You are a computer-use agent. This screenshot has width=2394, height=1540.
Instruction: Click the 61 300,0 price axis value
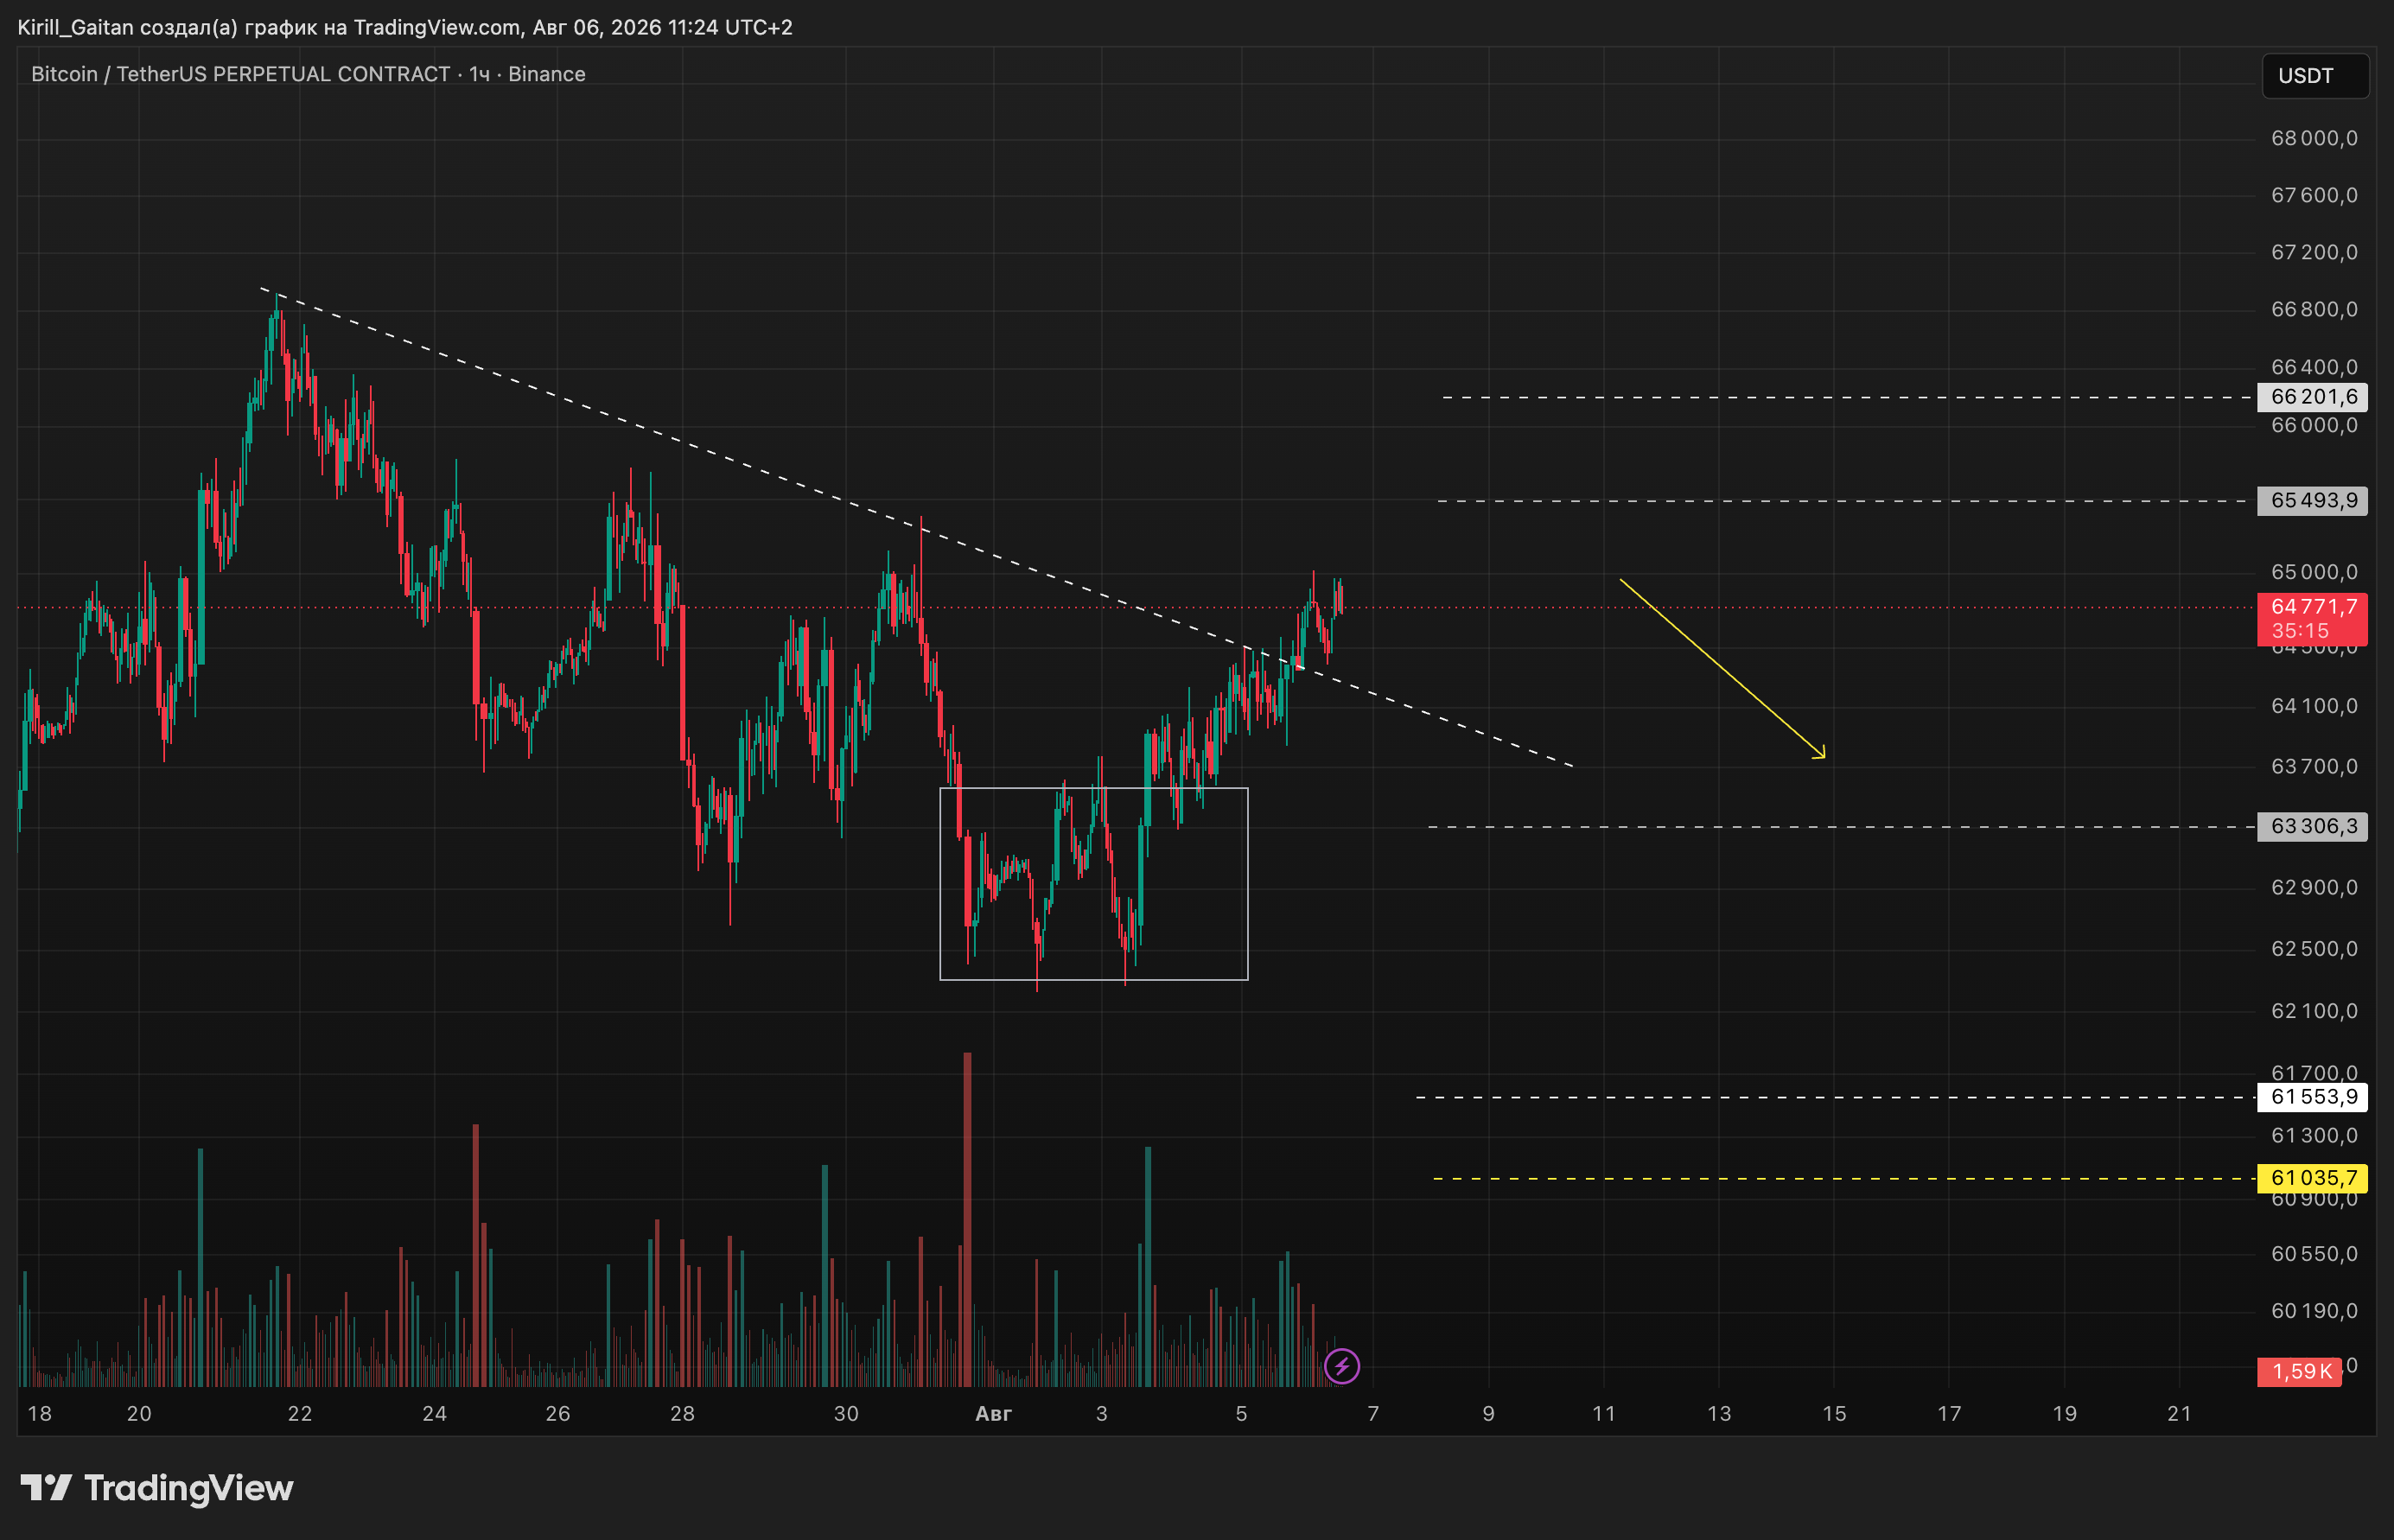2314,1135
